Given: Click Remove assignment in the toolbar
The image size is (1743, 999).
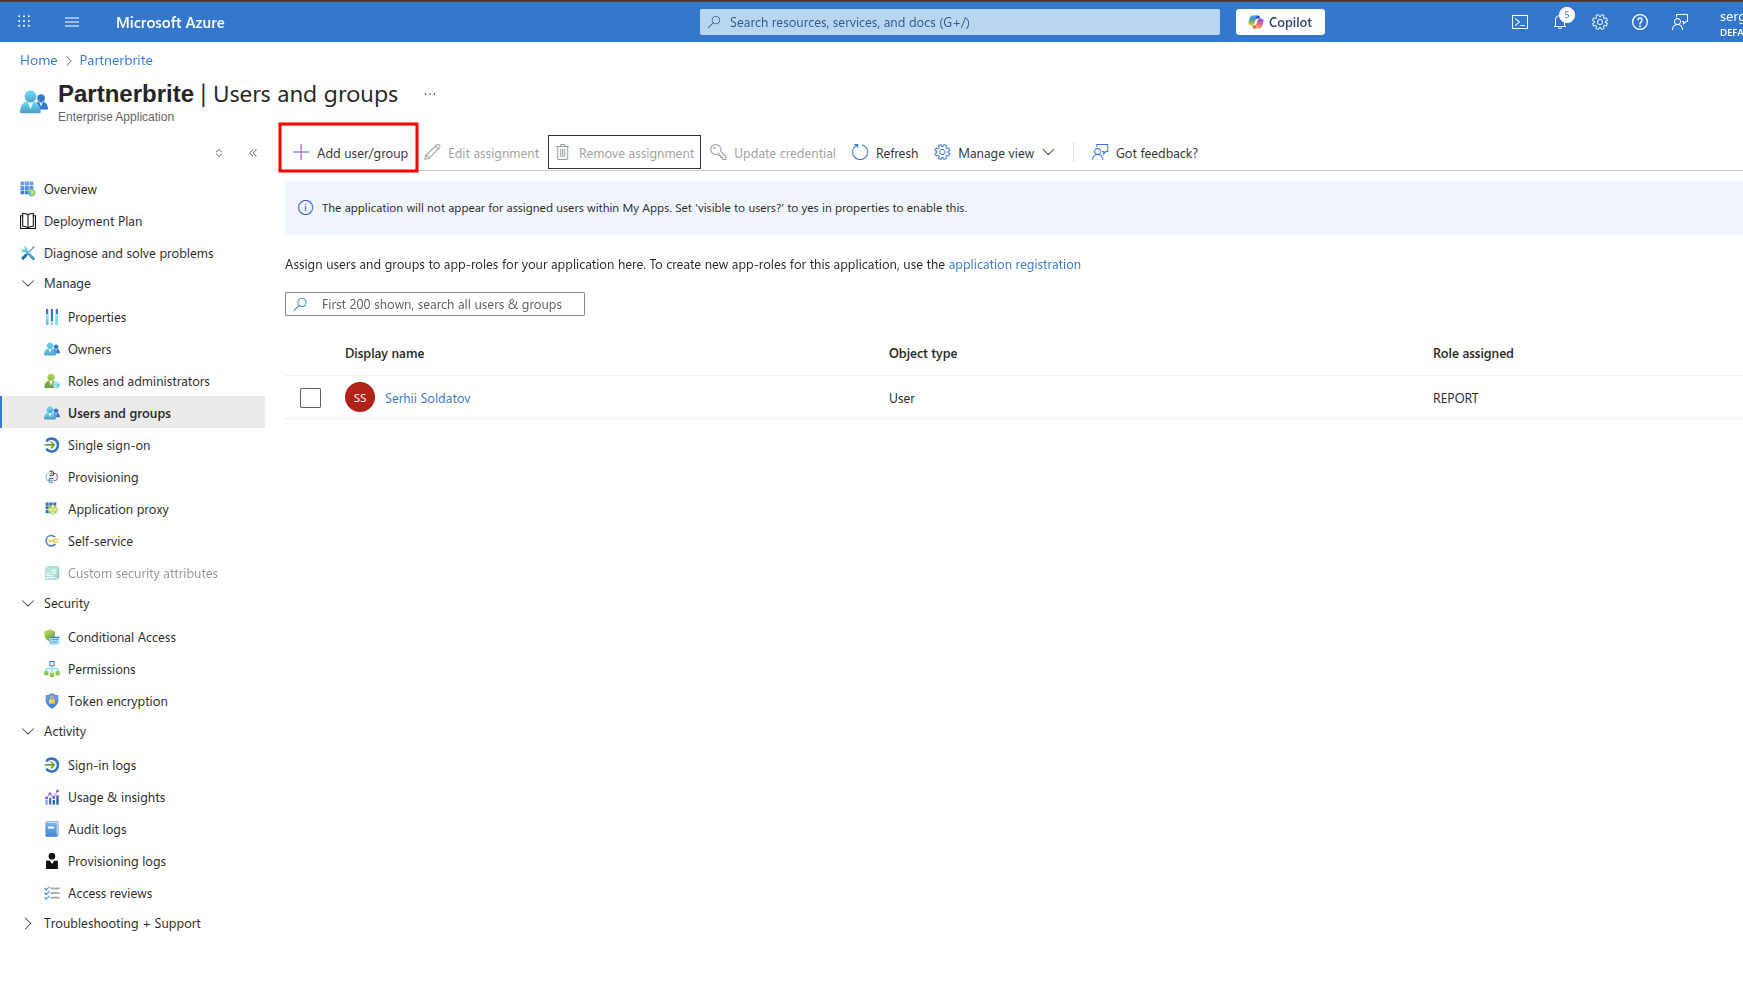Looking at the screenshot, I should coord(625,153).
